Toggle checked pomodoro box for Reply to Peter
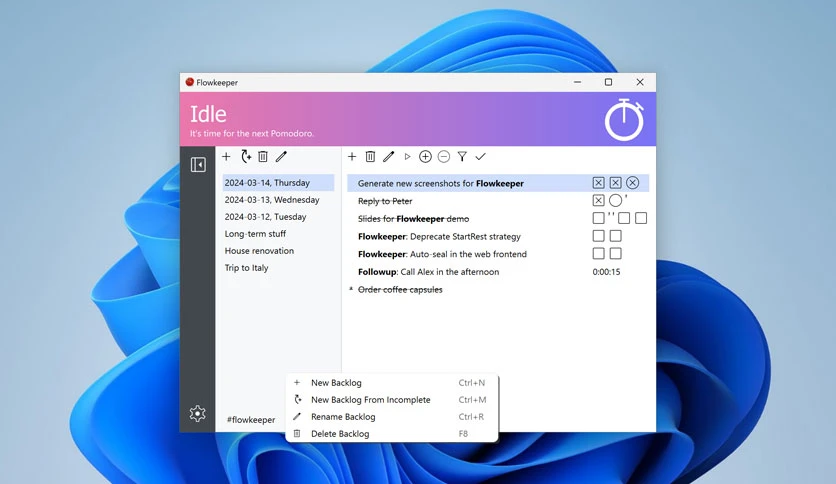The width and height of the screenshot is (836, 484). [x=598, y=200]
